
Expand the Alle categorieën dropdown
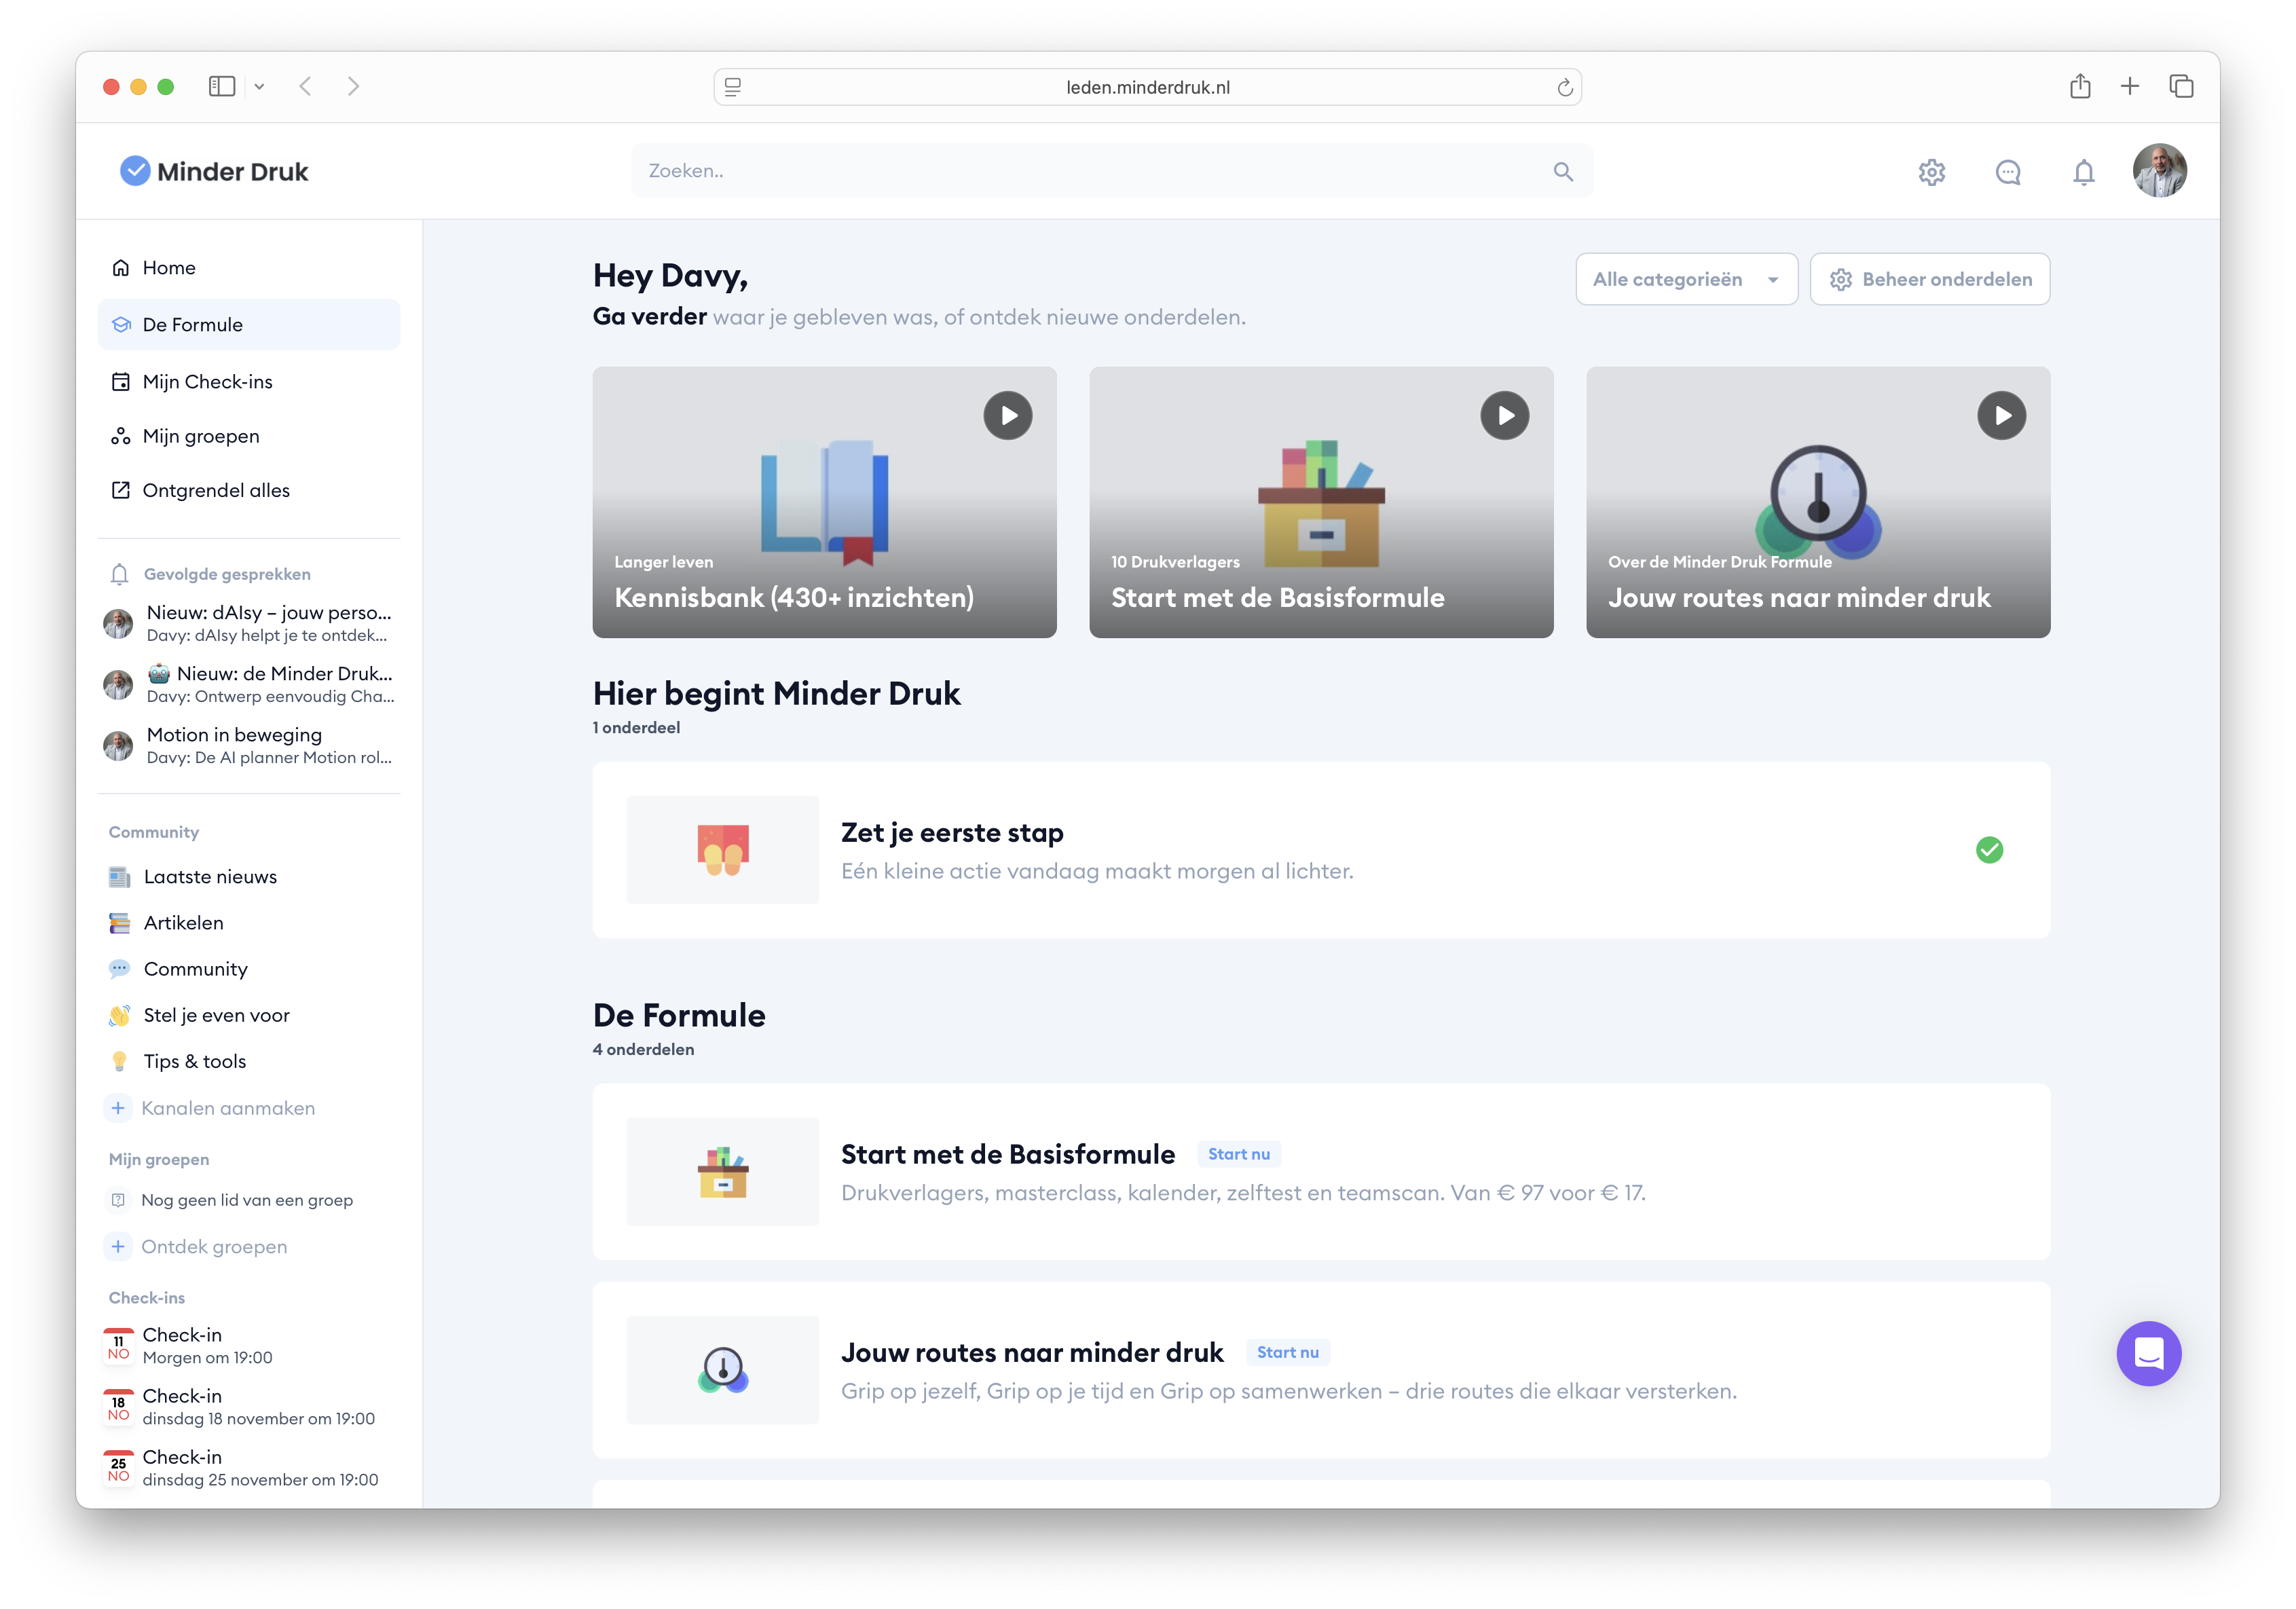(x=1686, y=279)
